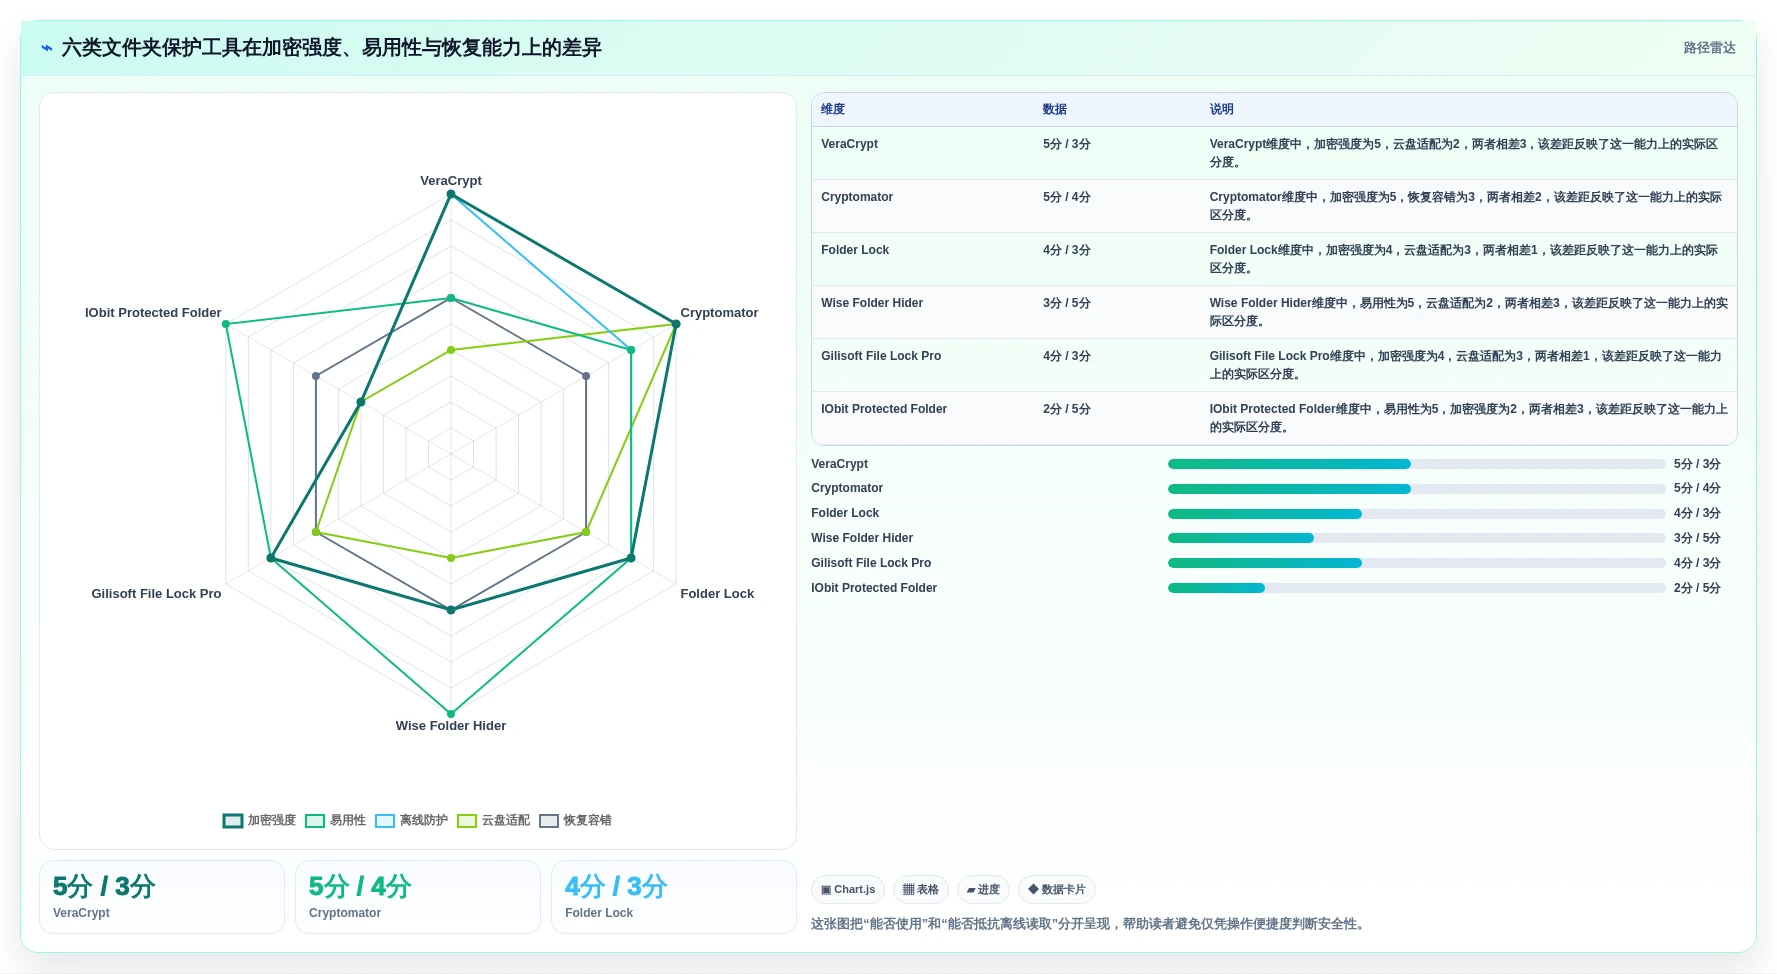Screen dimensions: 1777x974
Task: Select the Cryptomator table row name
Action: point(857,197)
